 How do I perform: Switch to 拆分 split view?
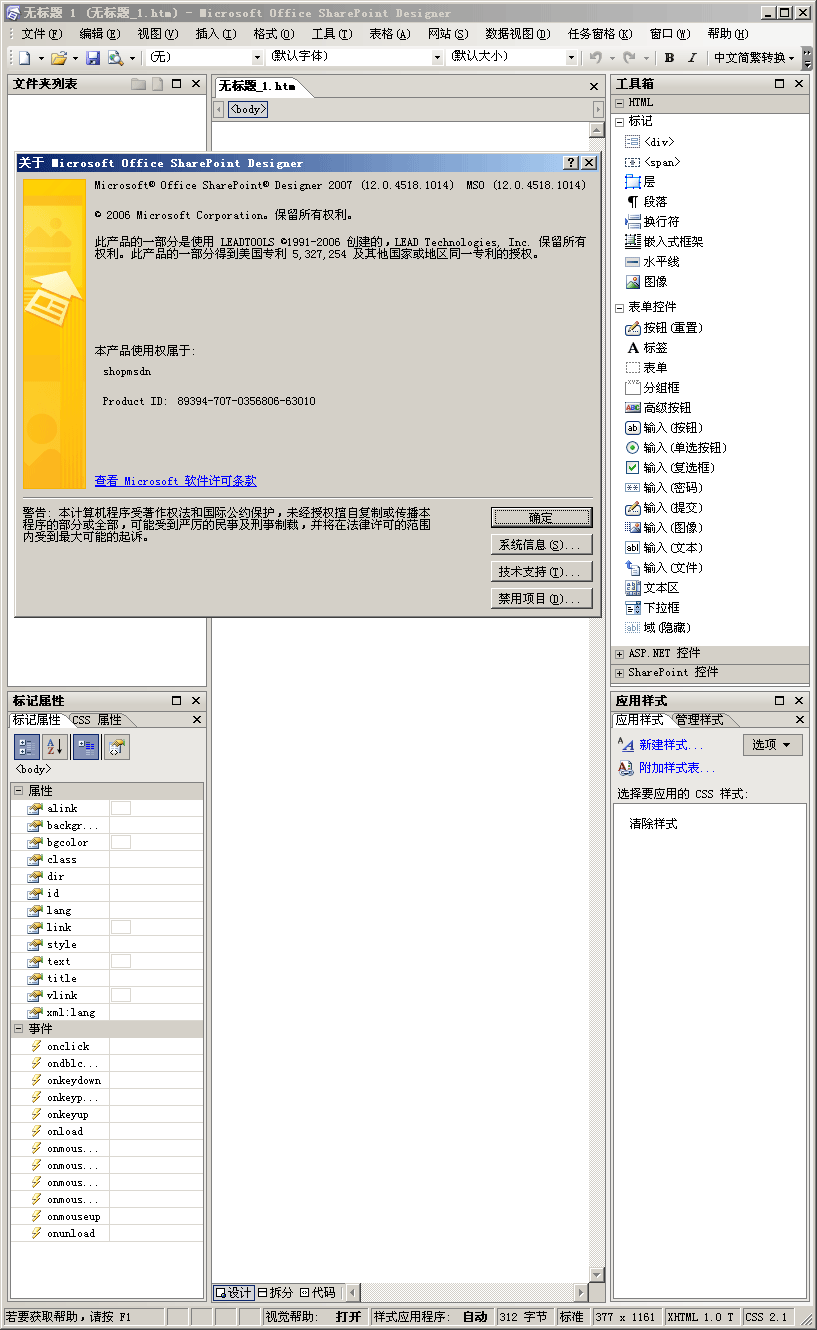[276, 1293]
